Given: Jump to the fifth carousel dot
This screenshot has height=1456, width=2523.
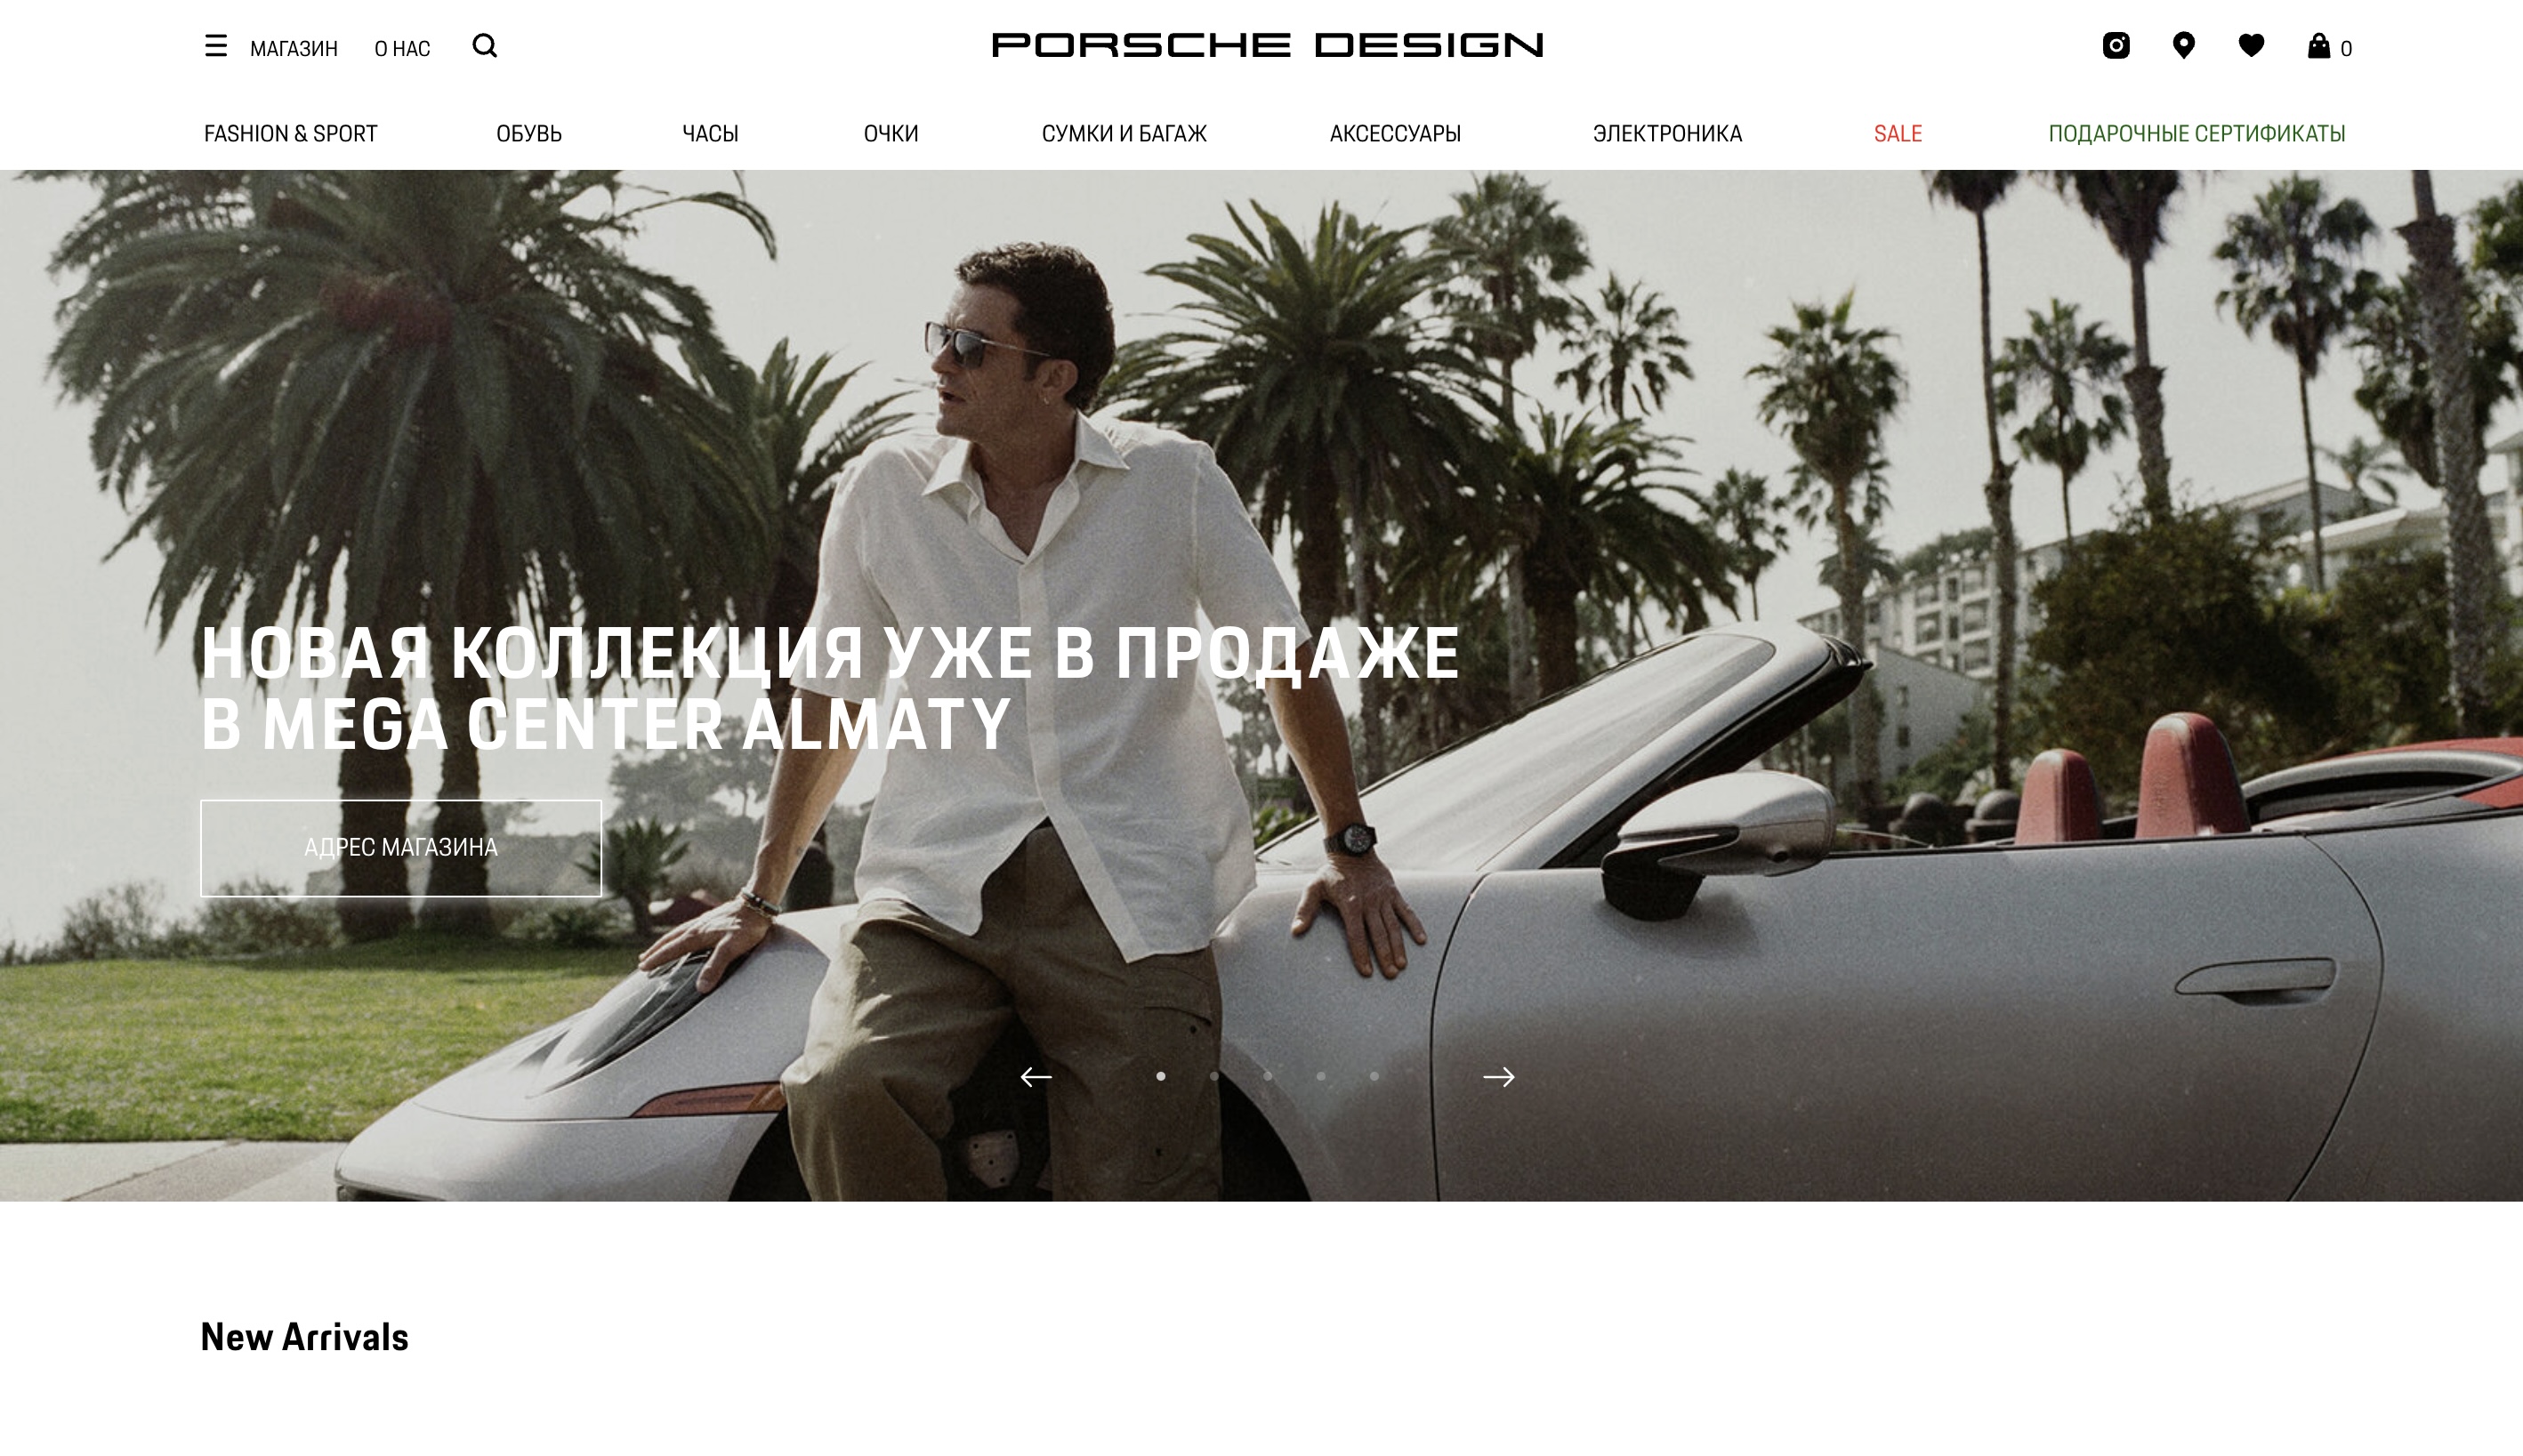Looking at the screenshot, I should point(1374,1076).
